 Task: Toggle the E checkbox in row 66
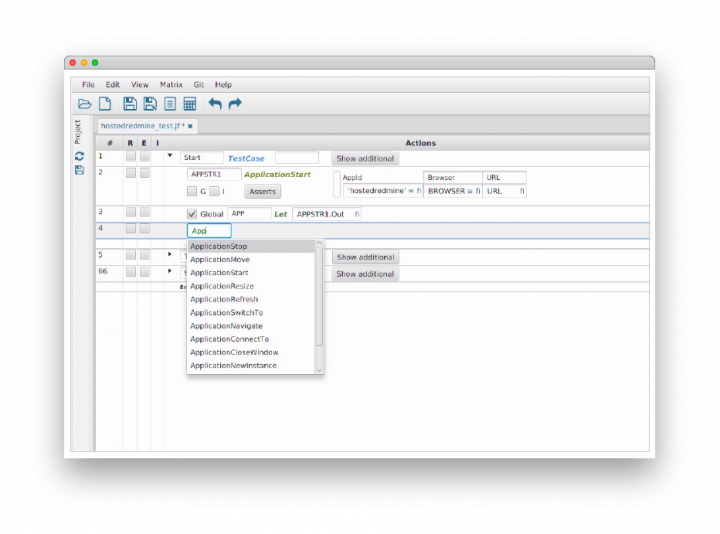pyautogui.click(x=145, y=271)
